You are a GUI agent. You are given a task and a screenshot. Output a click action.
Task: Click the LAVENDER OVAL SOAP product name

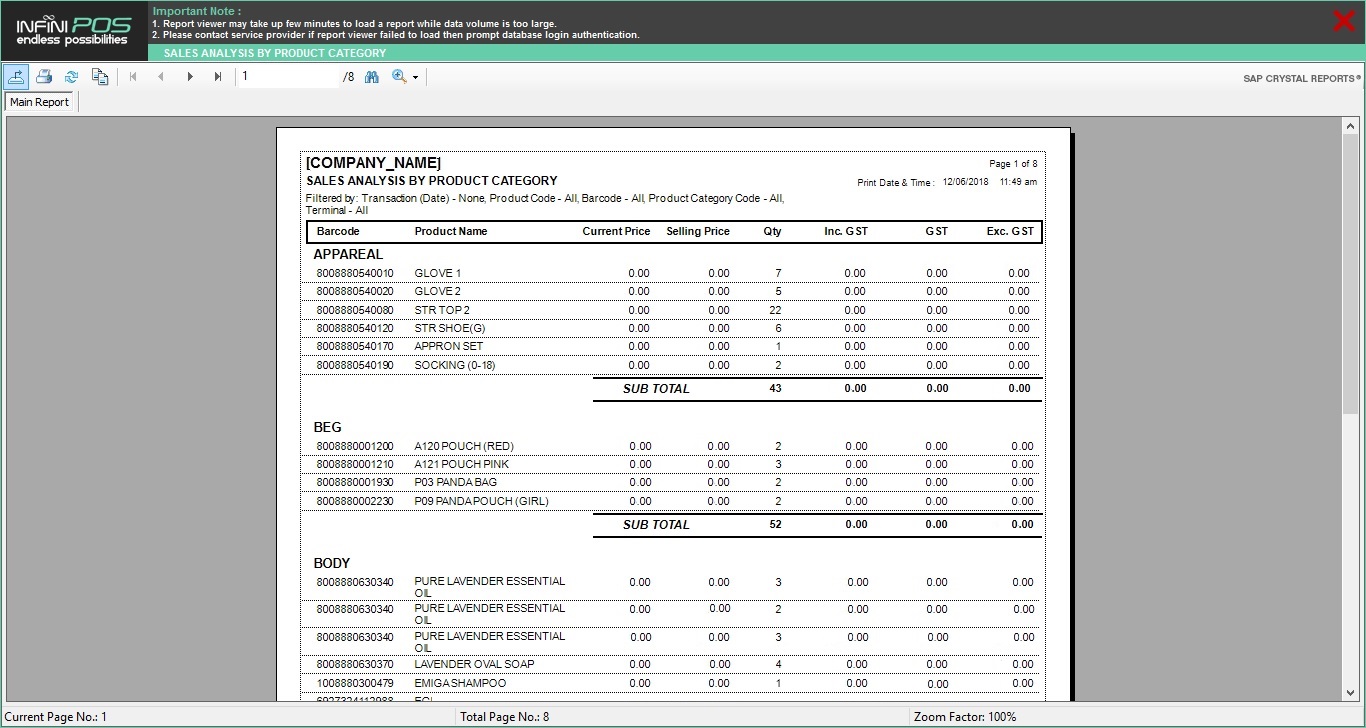(474, 664)
